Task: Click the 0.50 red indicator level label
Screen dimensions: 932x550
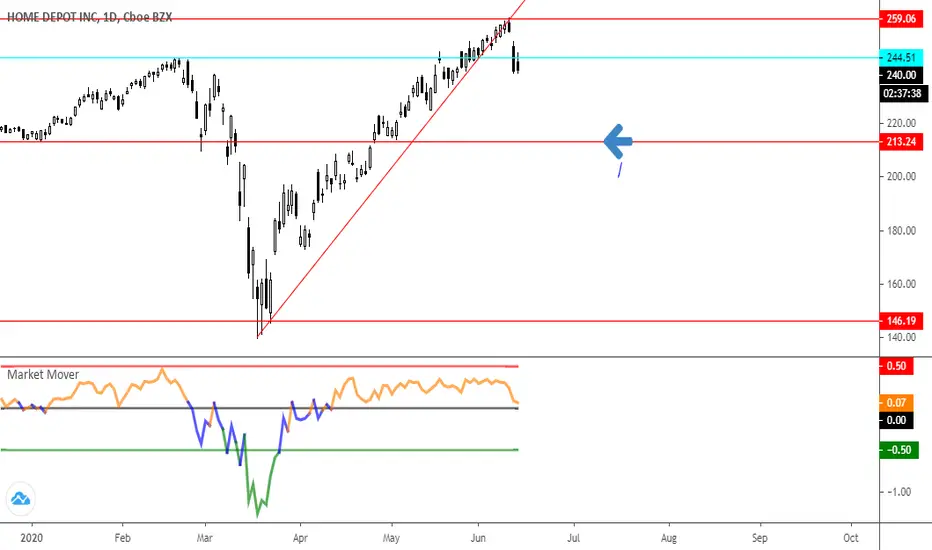Action: tap(896, 366)
